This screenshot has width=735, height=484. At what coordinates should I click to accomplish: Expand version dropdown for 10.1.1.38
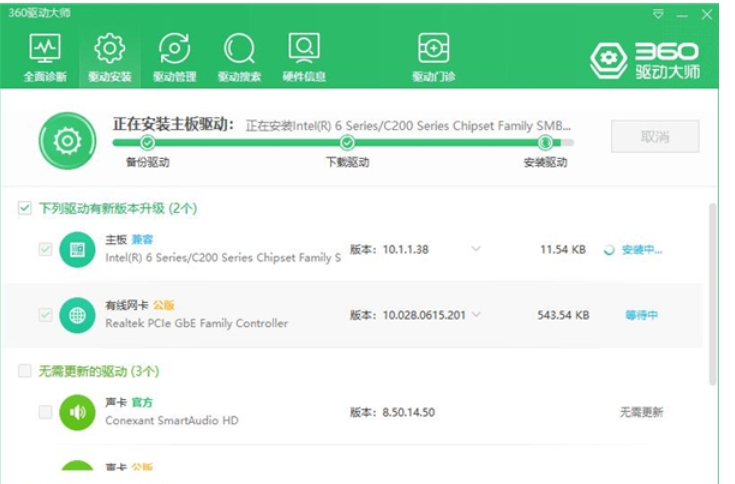(x=476, y=249)
